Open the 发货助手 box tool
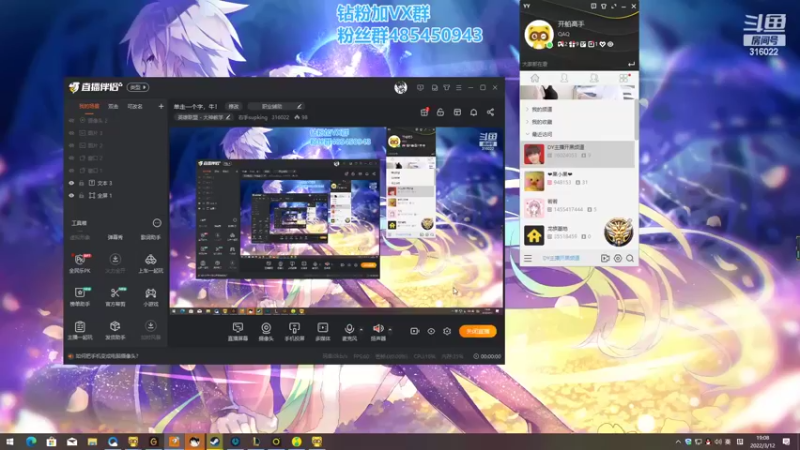The width and height of the screenshot is (800, 450). coord(115,330)
